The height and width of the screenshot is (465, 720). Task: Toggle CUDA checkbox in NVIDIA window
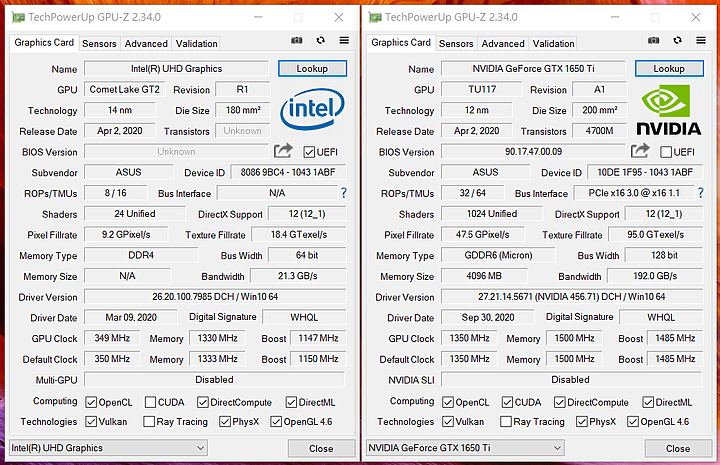click(x=507, y=402)
